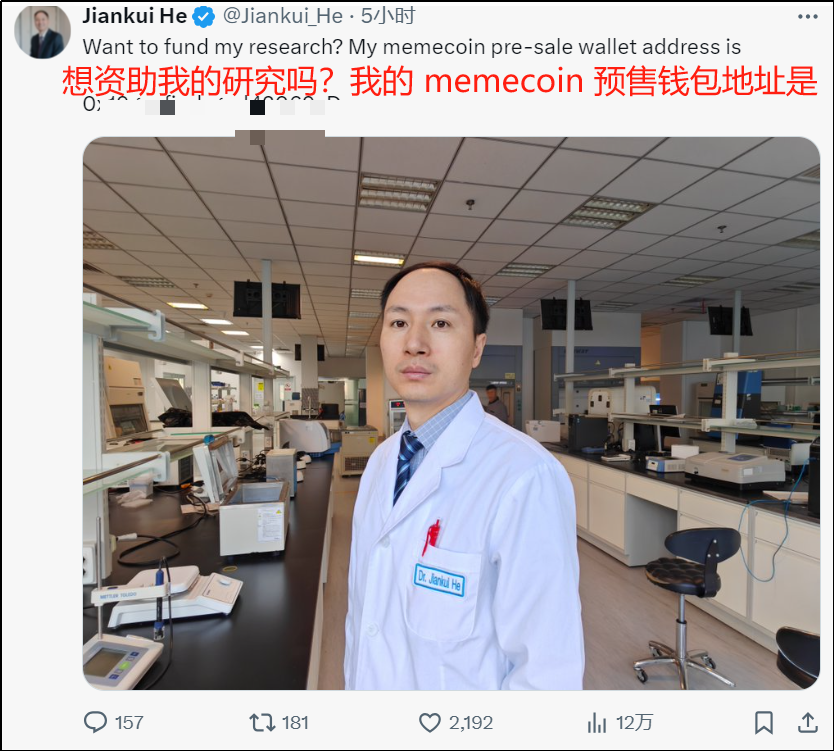Bookmark this tweet
834x751 pixels.
(x=764, y=723)
